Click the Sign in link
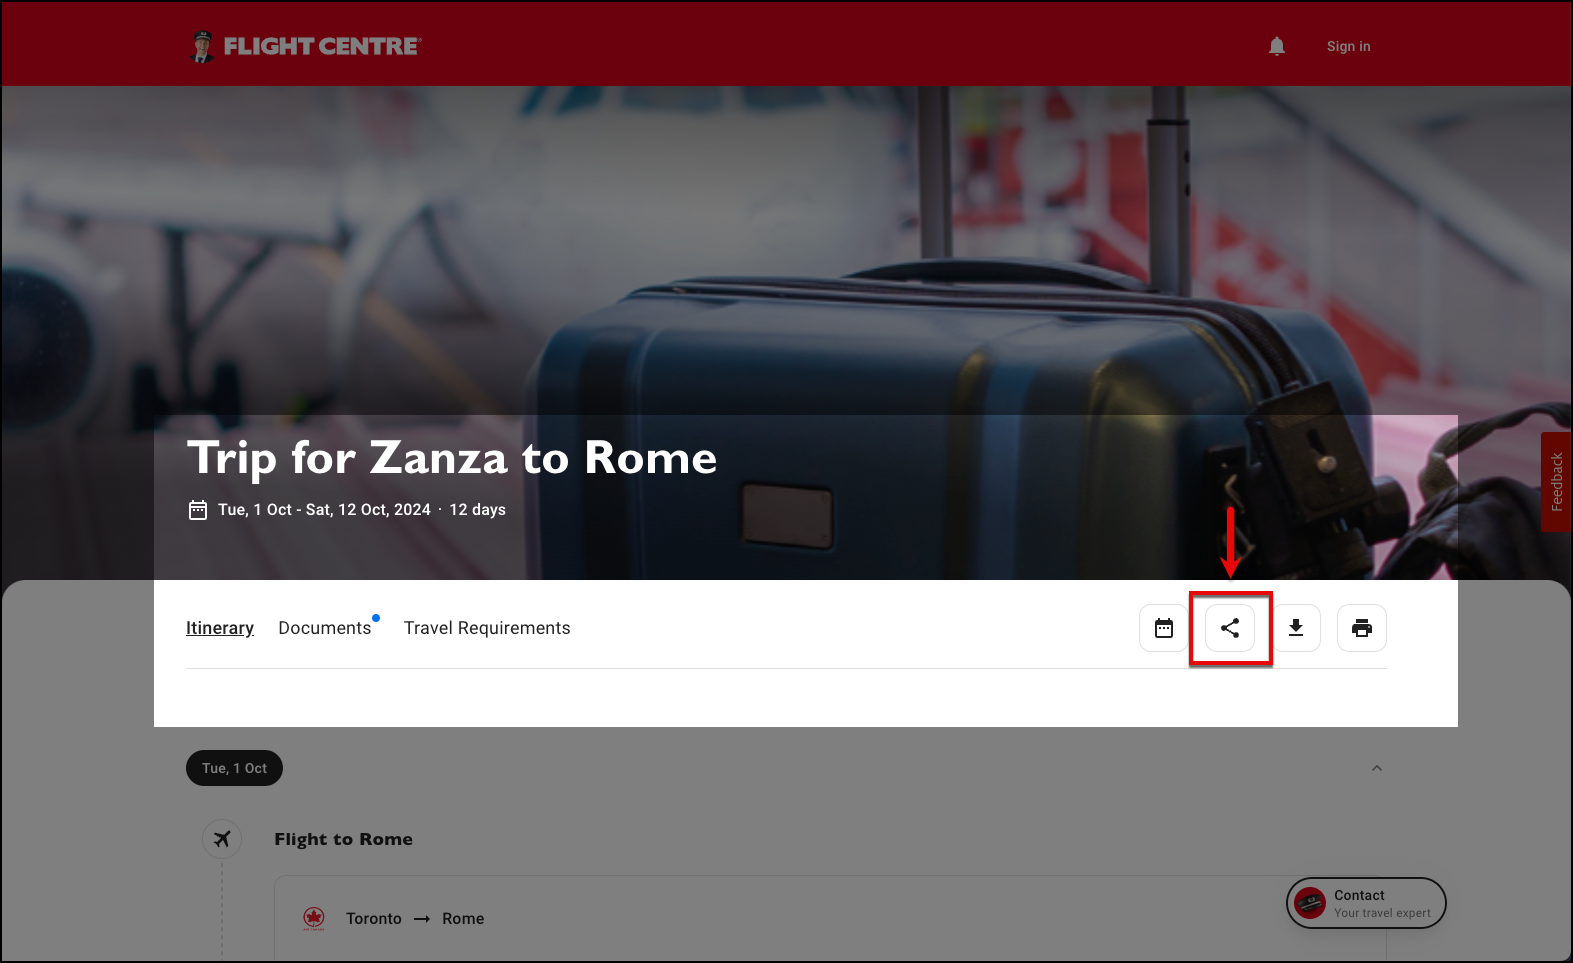Image resolution: width=1573 pixels, height=963 pixels. coord(1348,46)
